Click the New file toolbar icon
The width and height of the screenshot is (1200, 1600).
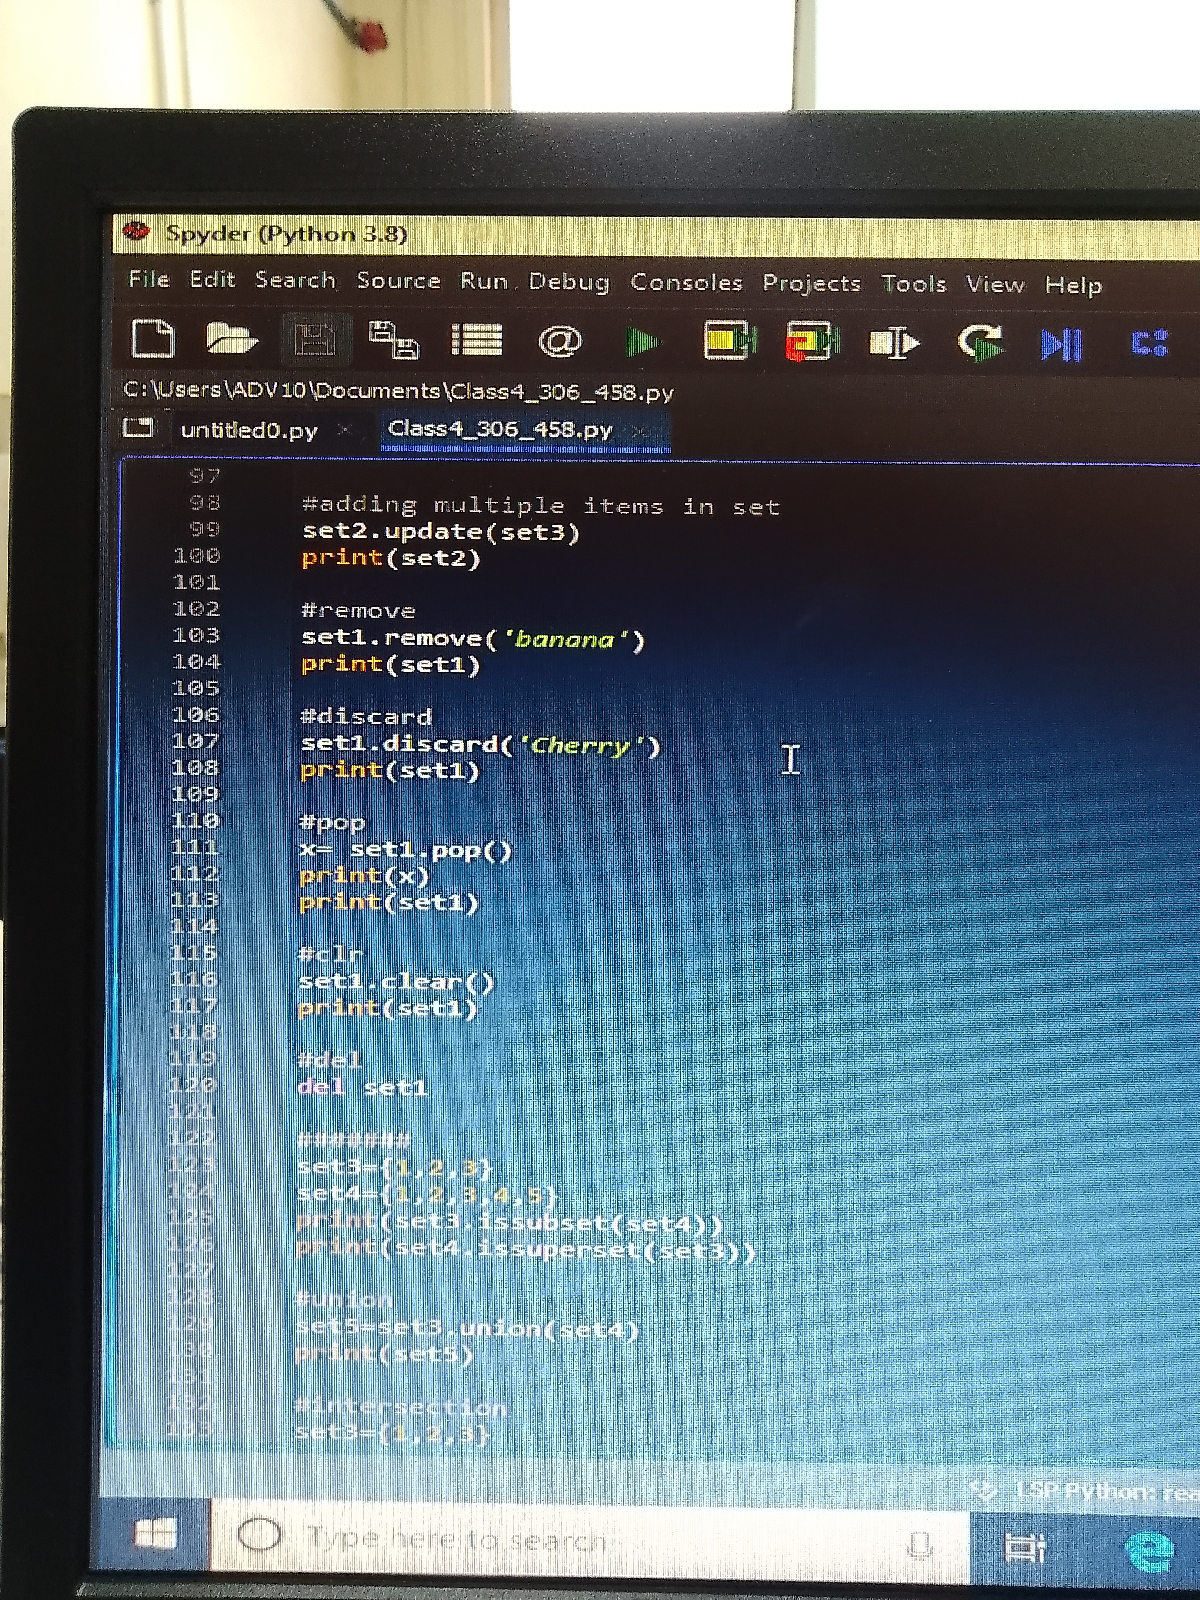pos(153,339)
